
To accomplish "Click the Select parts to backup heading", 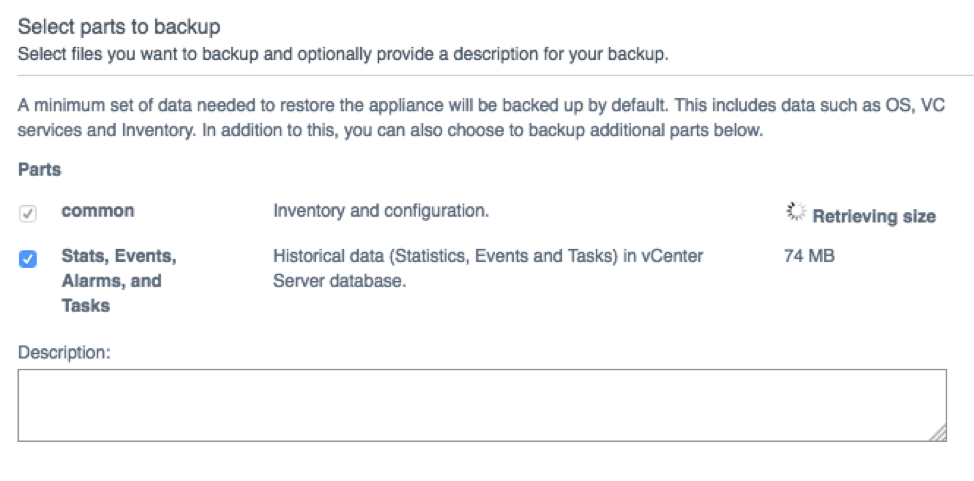I will [119, 27].
